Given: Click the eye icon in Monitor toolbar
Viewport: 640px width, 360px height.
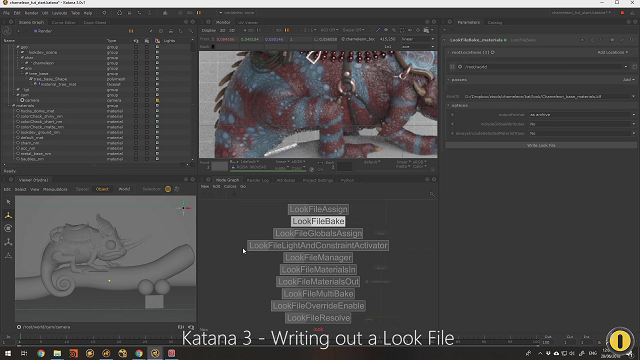Looking at the screenshot, I should (x=386, y=30).
